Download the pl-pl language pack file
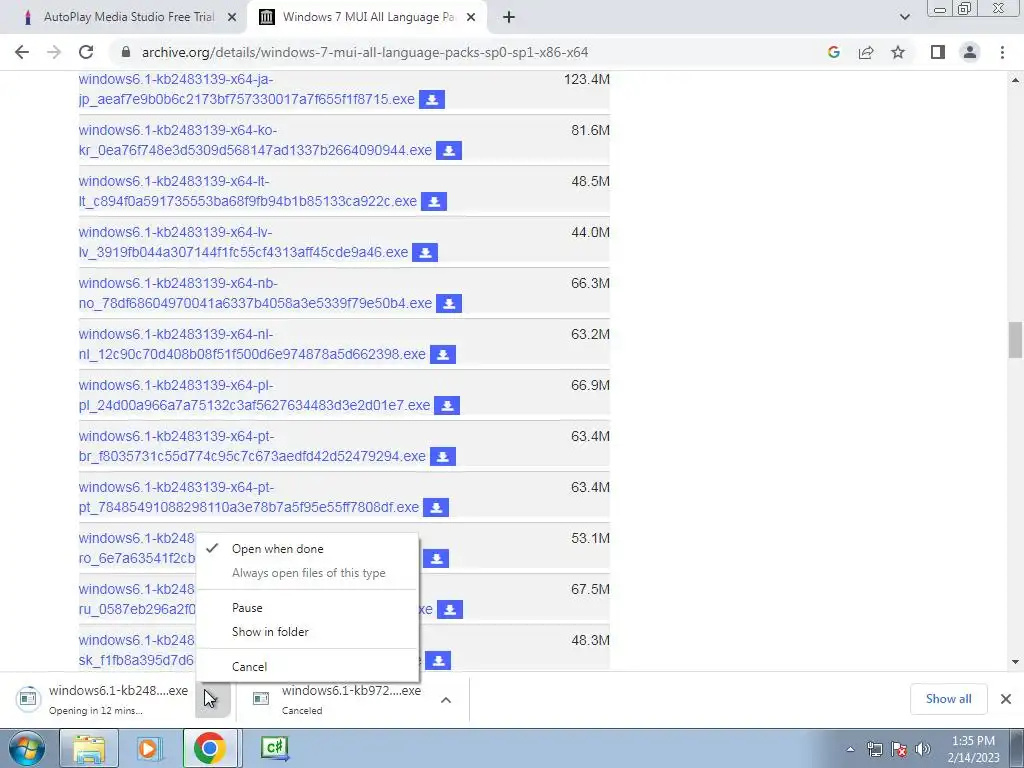The height and width of the screenshot is (768, 1024). click(447, 406)
